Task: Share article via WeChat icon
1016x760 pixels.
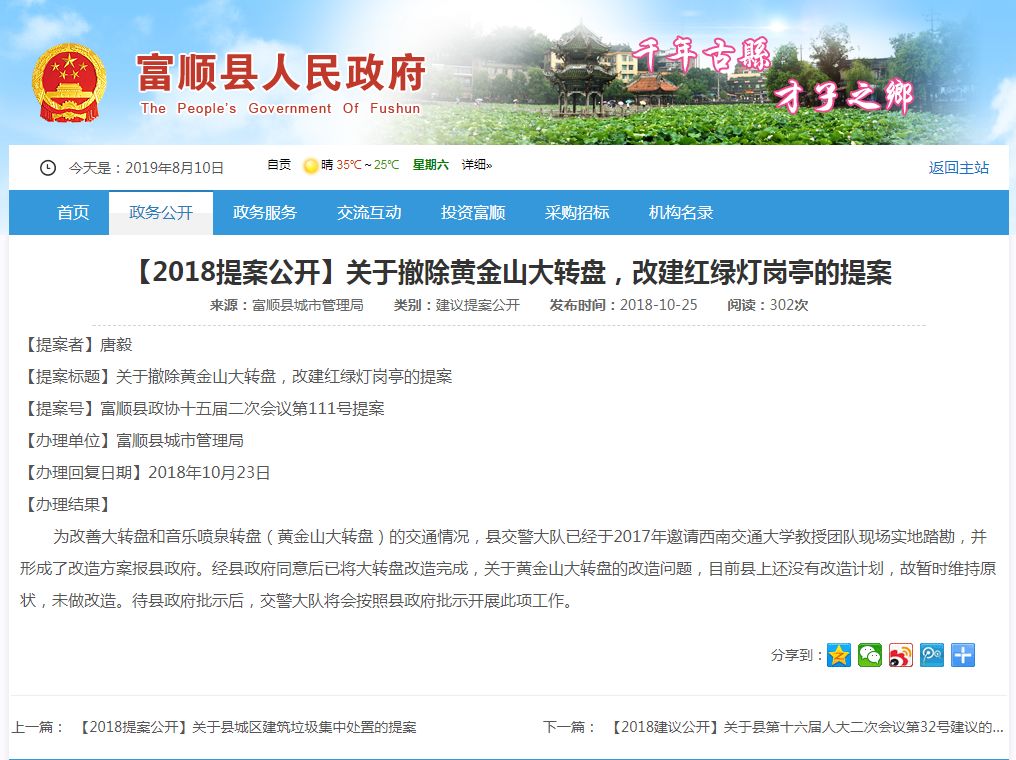Action: [x=870, y=655]
